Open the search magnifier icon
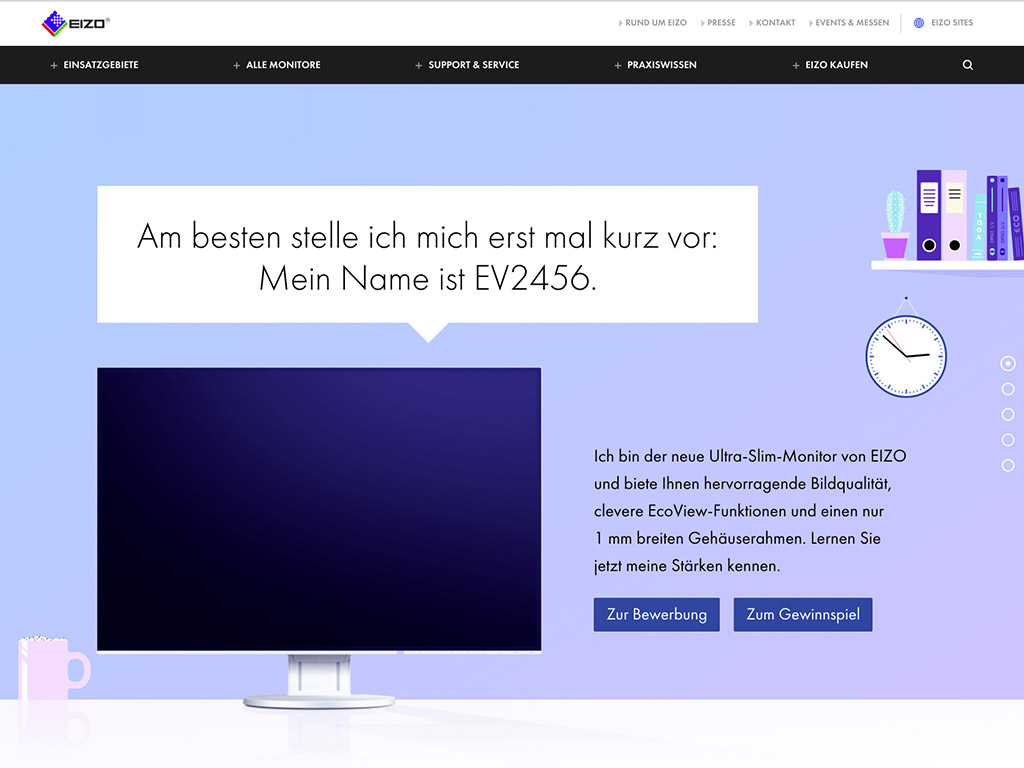The height and width of the screenshot is (768, 1024). click(967, 65)
